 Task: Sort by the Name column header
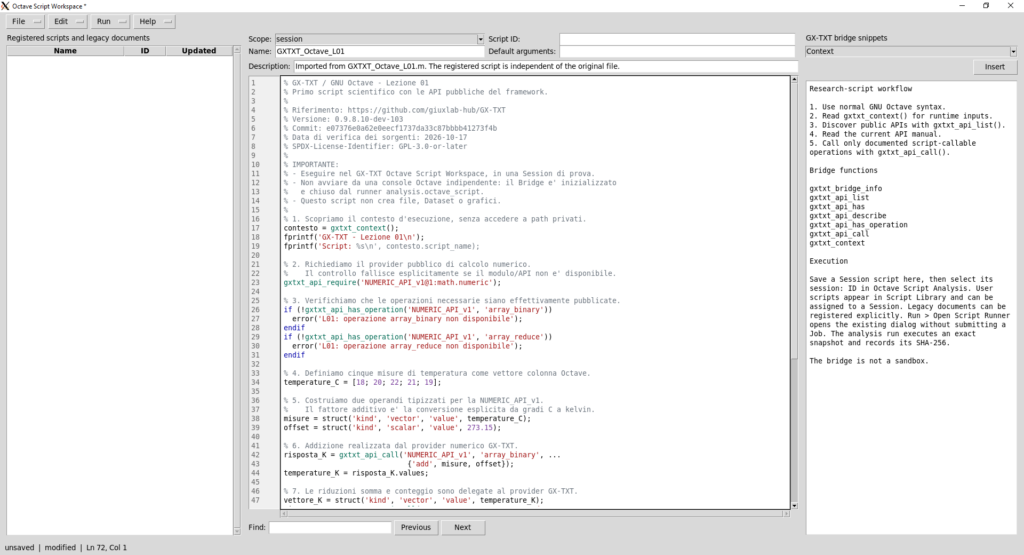(65, 51)
